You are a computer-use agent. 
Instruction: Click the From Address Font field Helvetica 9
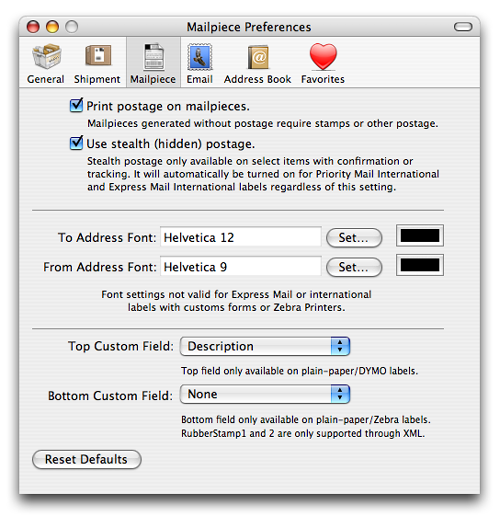pos(241,267)
